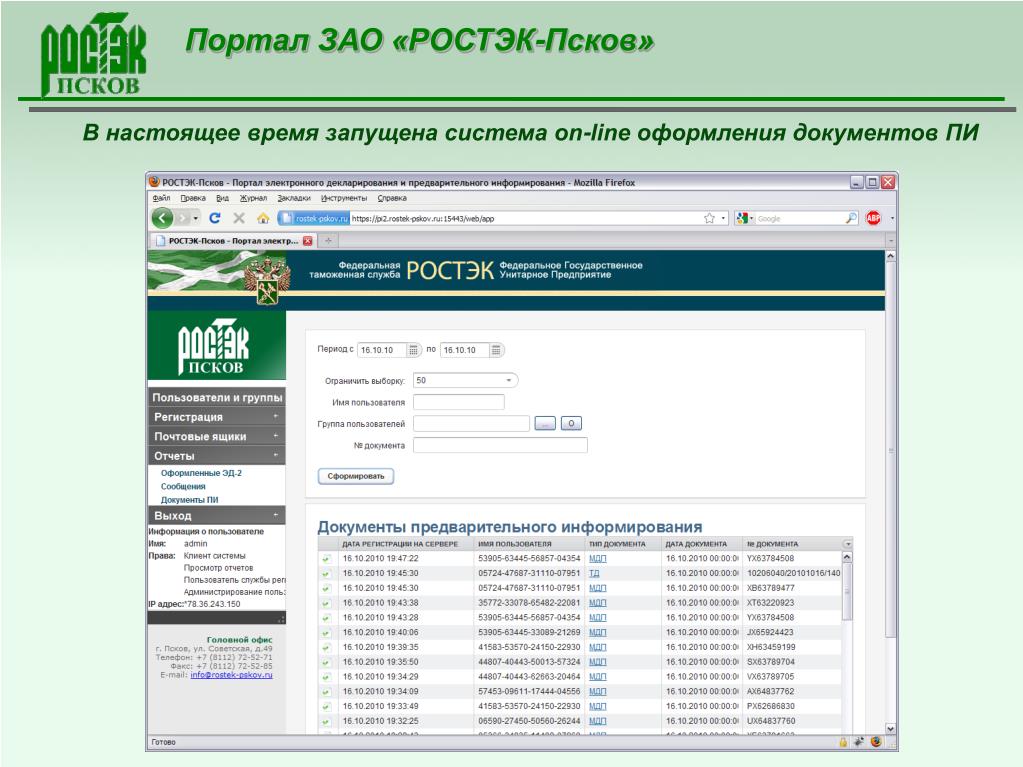1023x767 pixels.
Task: Open the ТД document type link
Action: coord(594,573)
